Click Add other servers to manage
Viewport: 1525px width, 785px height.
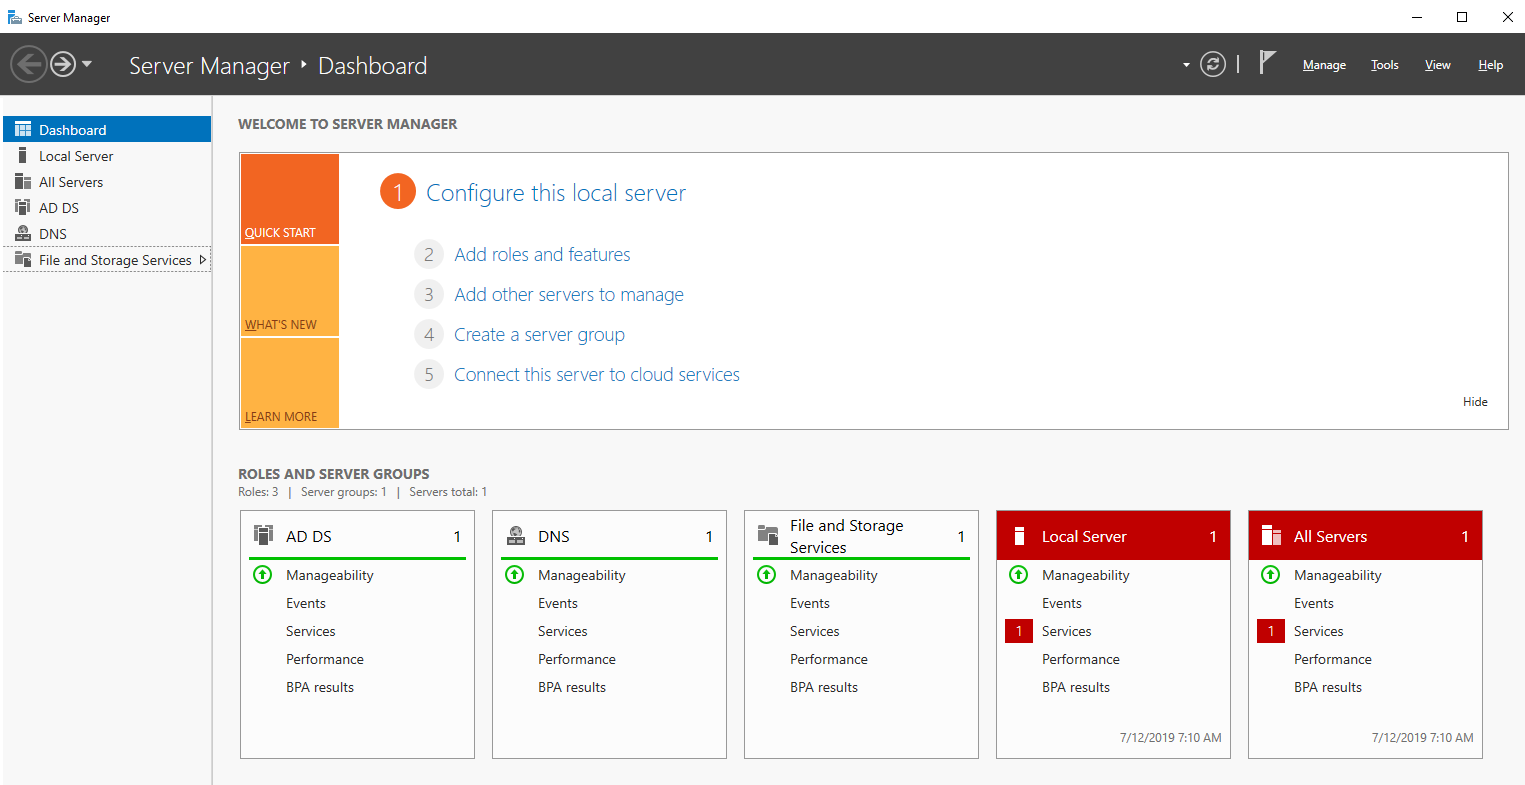[x=569, y=295]
